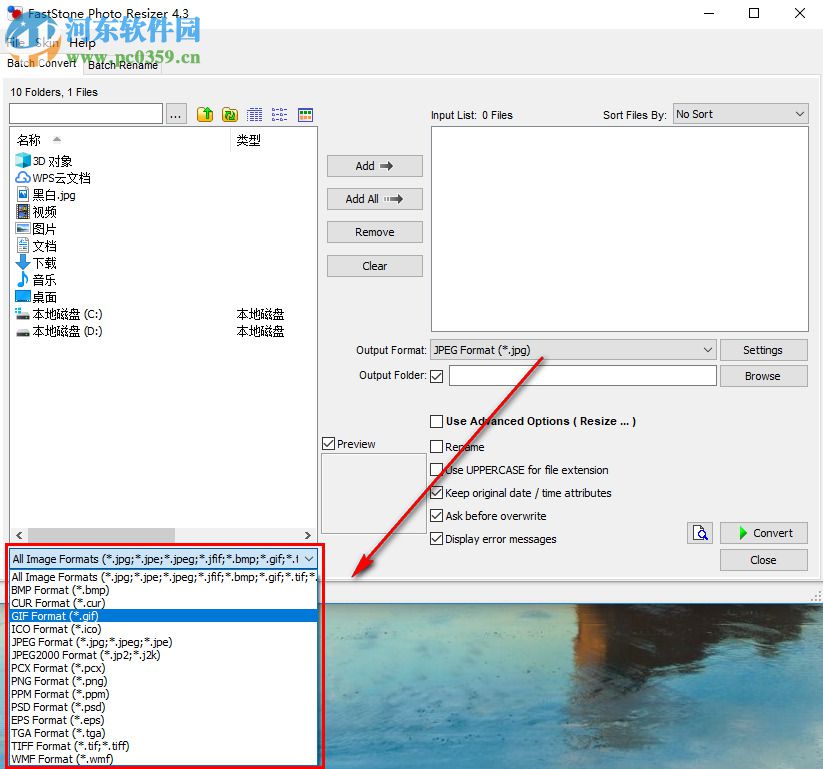823x769 pixels.
Task: Browse for the output folder
Action: coord(763,376)
